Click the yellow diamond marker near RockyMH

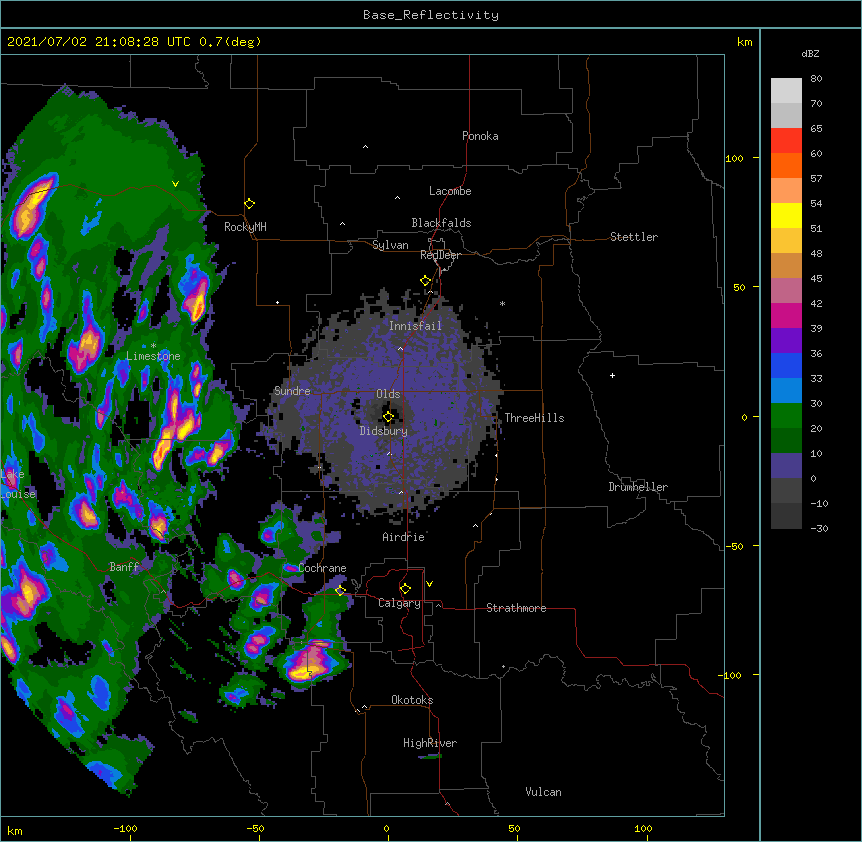[249, 204]
